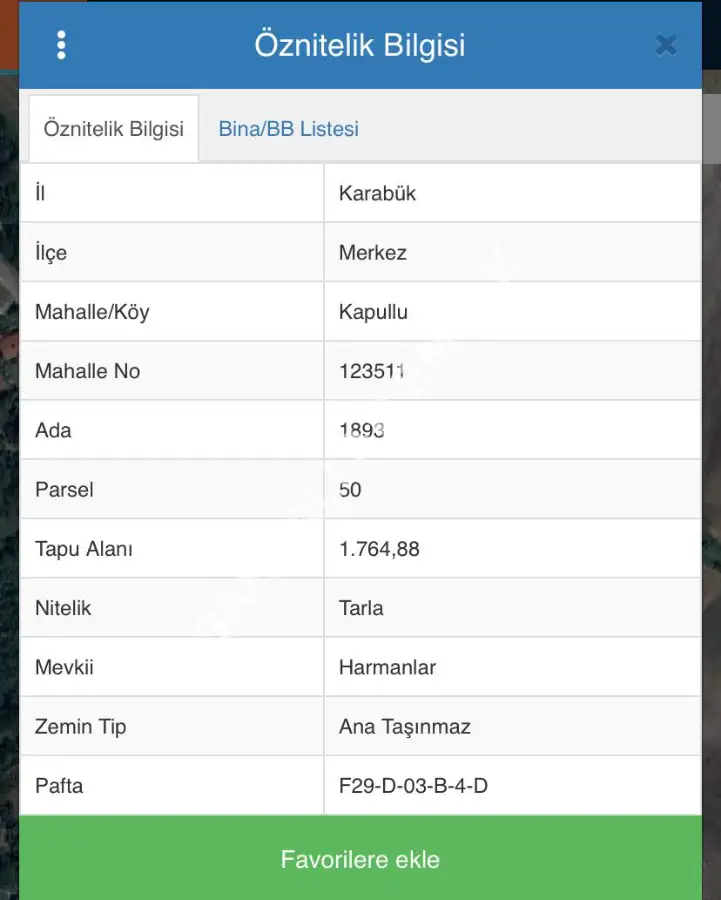Close the Öznitelik Bilgisi dialog

coord(666,45)
